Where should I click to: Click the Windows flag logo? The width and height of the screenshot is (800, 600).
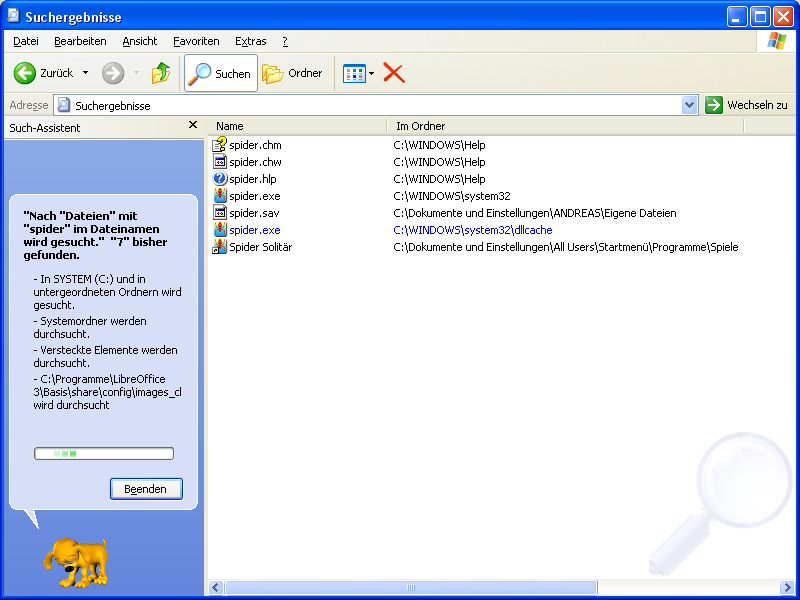(x=777, y=41)
